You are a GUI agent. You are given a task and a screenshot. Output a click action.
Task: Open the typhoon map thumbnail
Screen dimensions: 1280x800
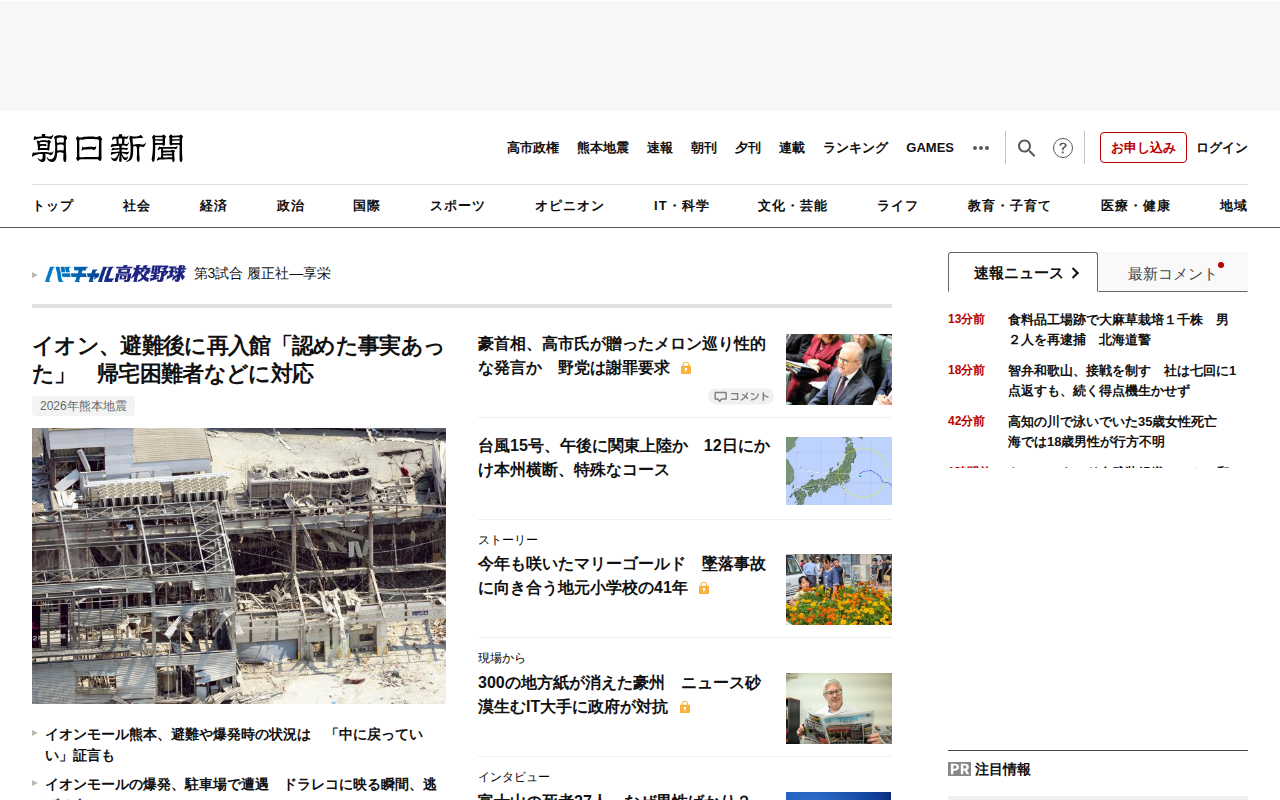click(839, 471)
